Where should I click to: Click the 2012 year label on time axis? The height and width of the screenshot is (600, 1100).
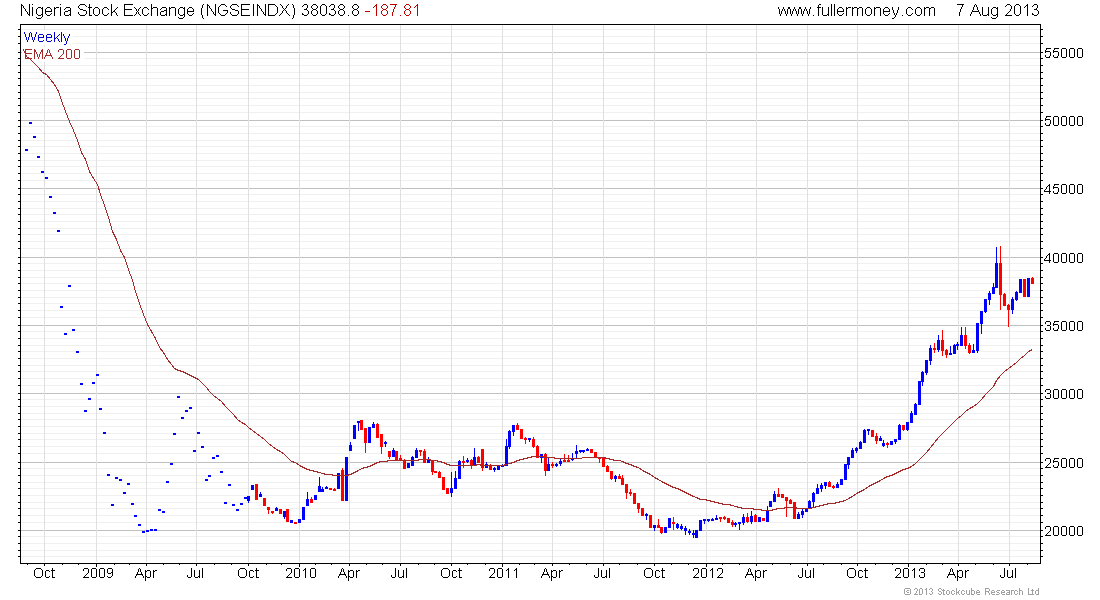click(x=707, y=573)
